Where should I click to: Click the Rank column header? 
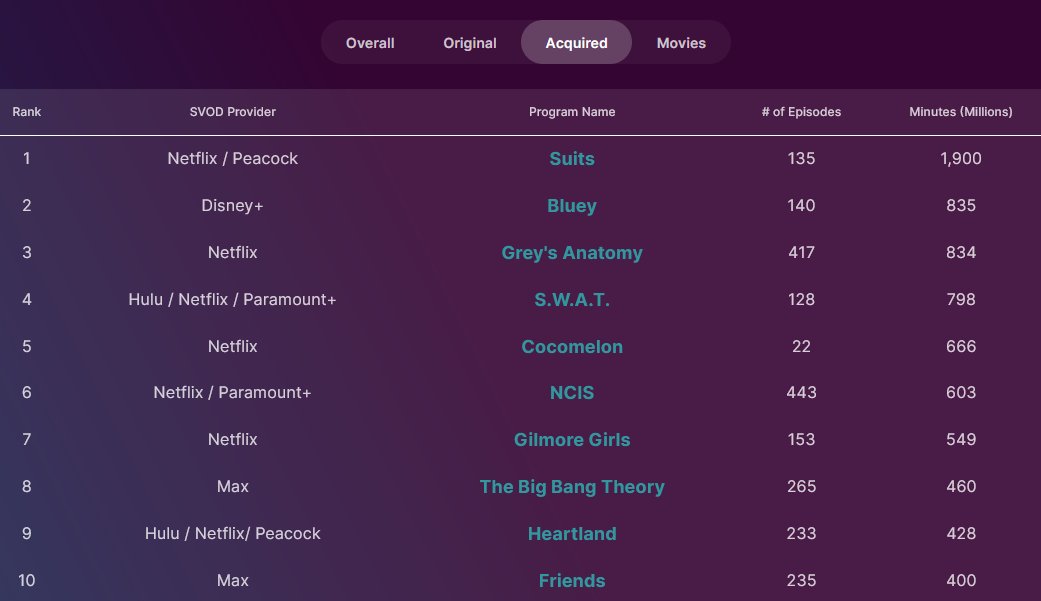click(x=27, y=112)
